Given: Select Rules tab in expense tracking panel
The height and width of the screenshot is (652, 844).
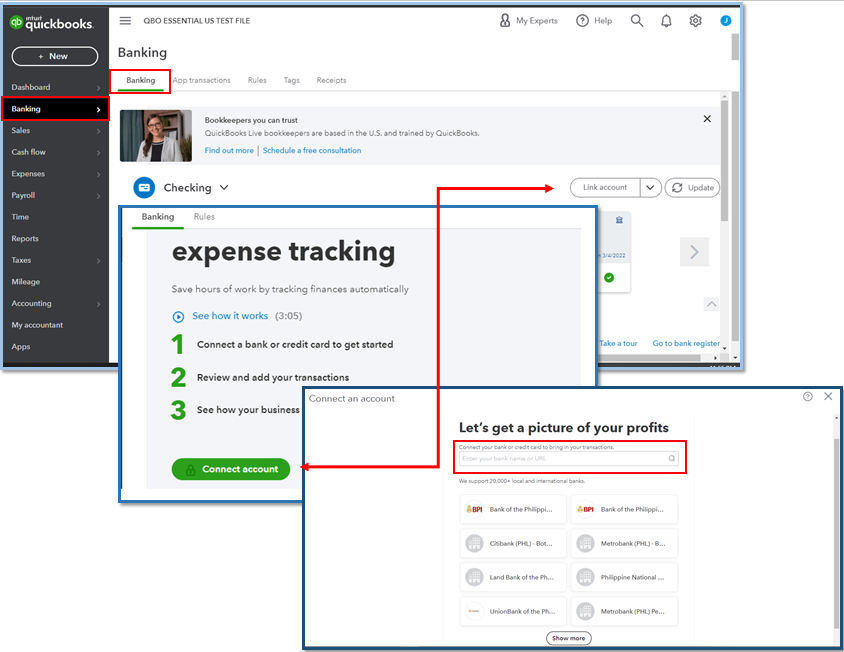Looking at the screenshot, I should (x=204, y=216).
